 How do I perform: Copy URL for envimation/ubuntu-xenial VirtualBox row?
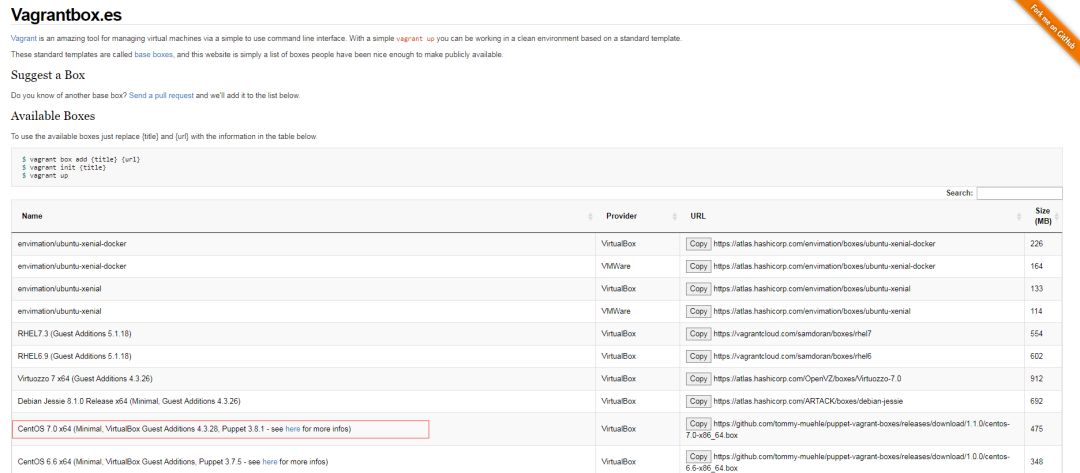tap(698, 288)
